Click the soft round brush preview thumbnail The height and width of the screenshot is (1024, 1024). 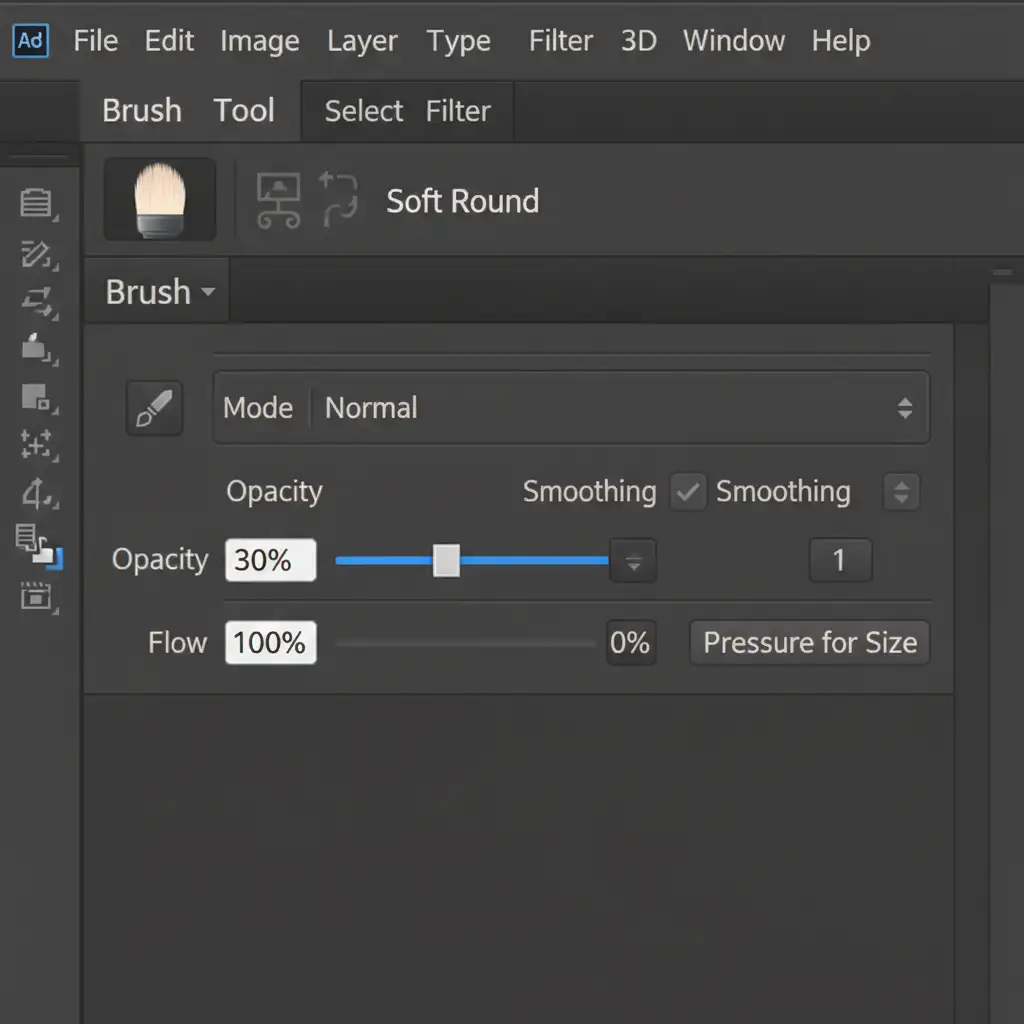(160, 199)
